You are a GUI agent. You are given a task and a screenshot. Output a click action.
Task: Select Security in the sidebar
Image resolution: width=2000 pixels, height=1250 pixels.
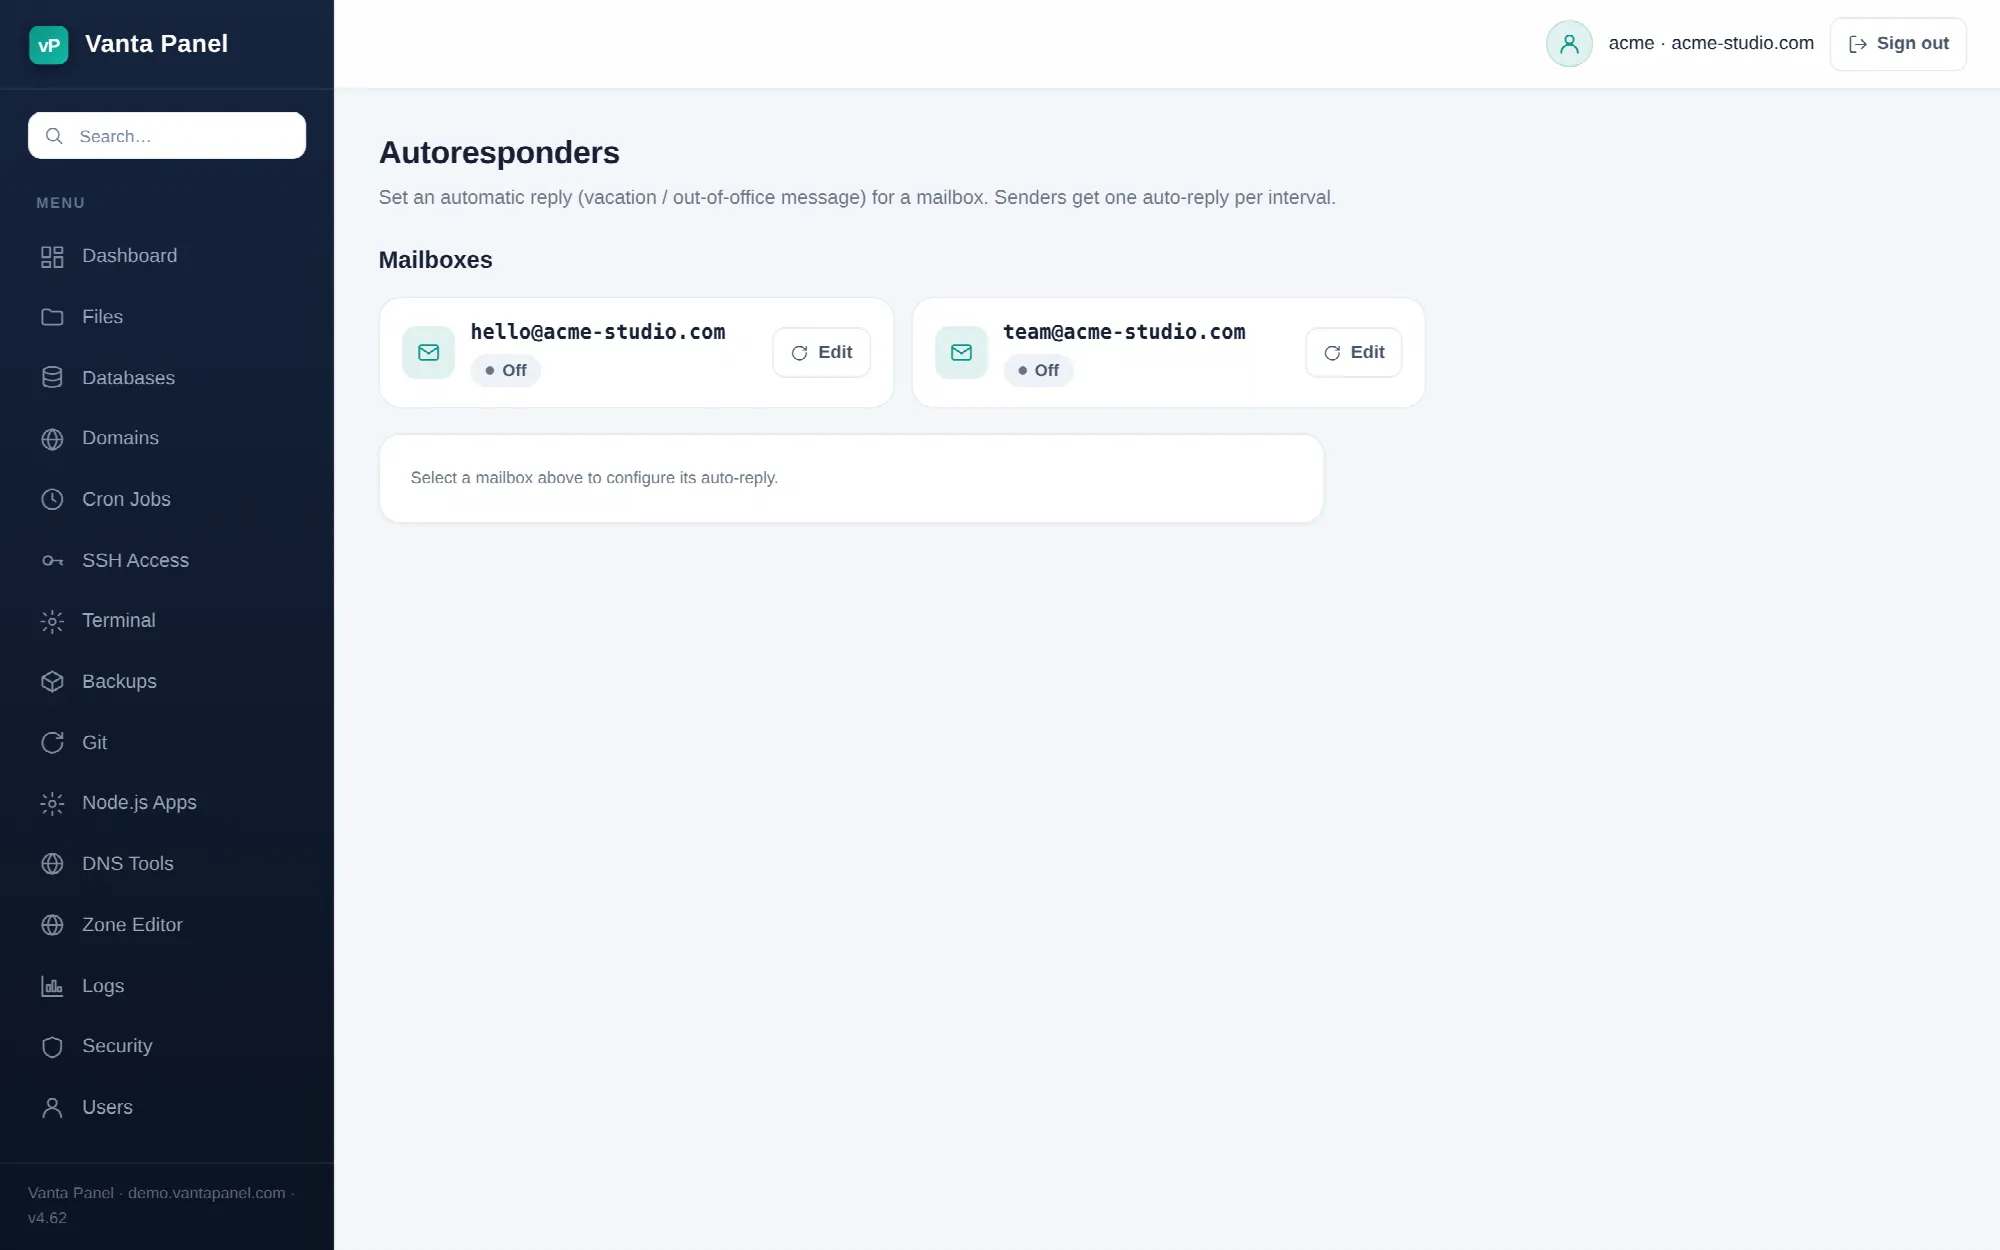(167, 1046)
